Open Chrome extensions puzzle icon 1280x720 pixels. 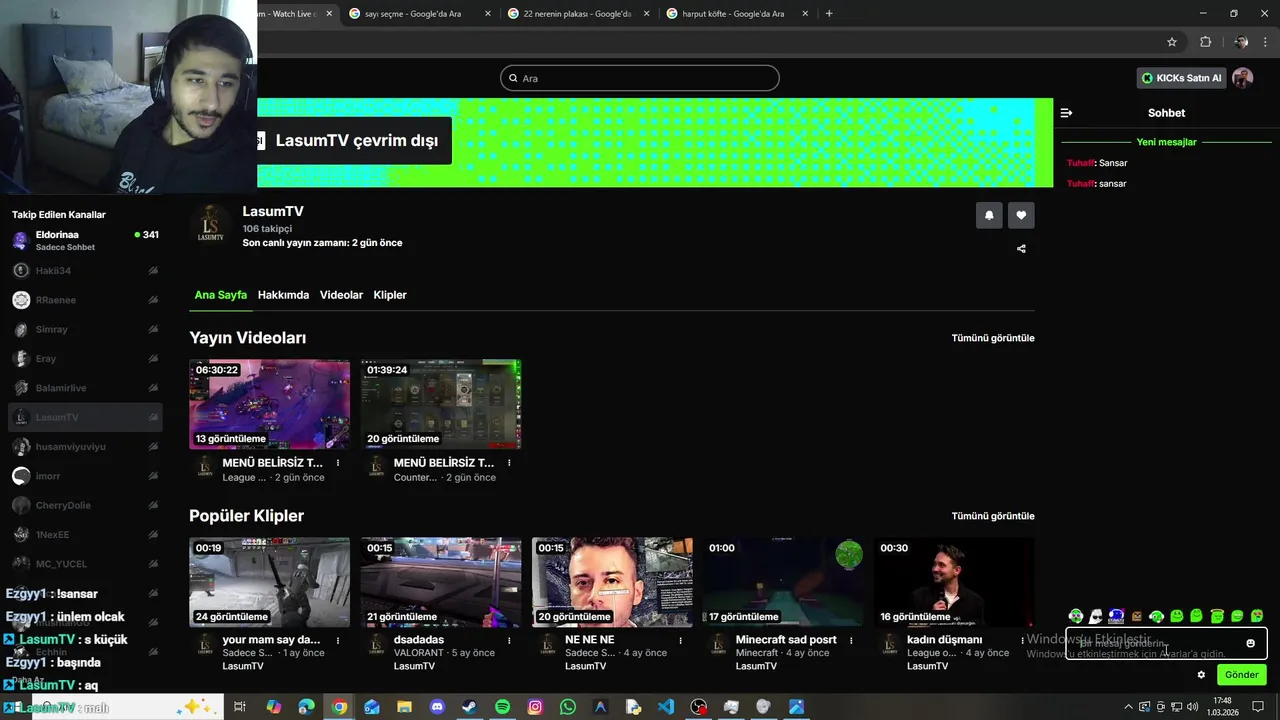[1205, 42]
